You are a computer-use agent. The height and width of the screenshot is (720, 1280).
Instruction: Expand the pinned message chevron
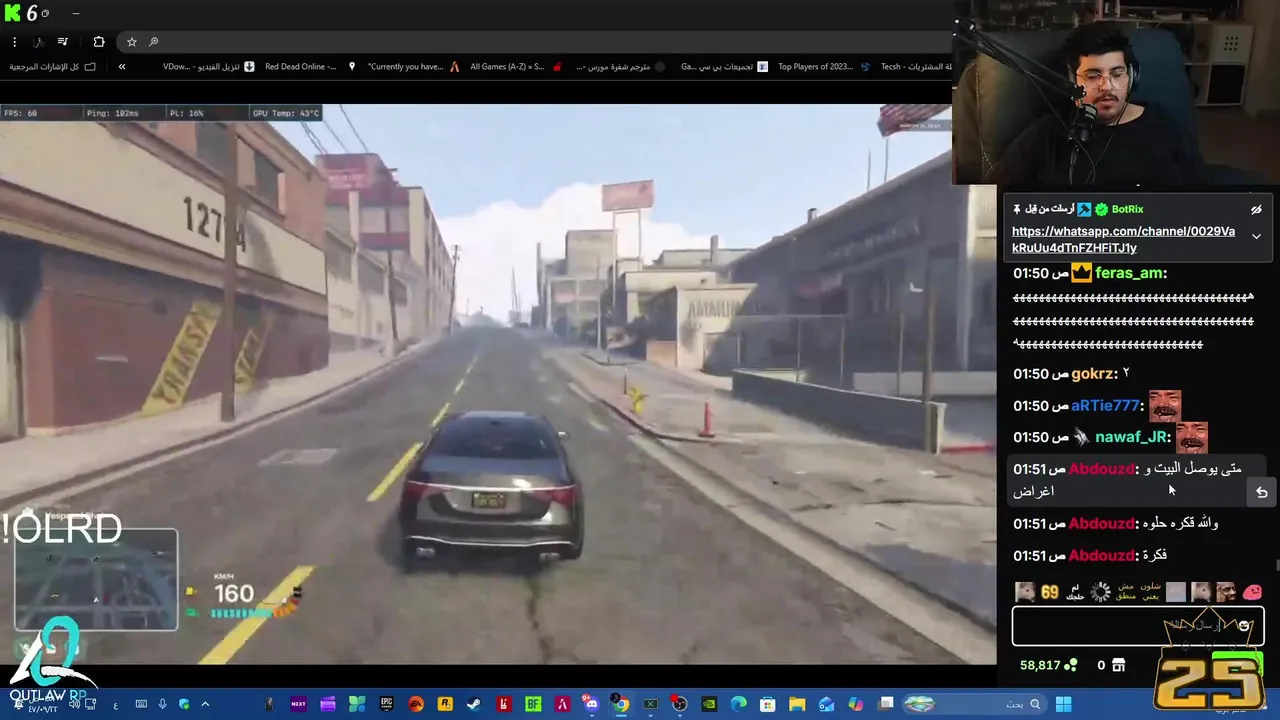(1256, 237)
